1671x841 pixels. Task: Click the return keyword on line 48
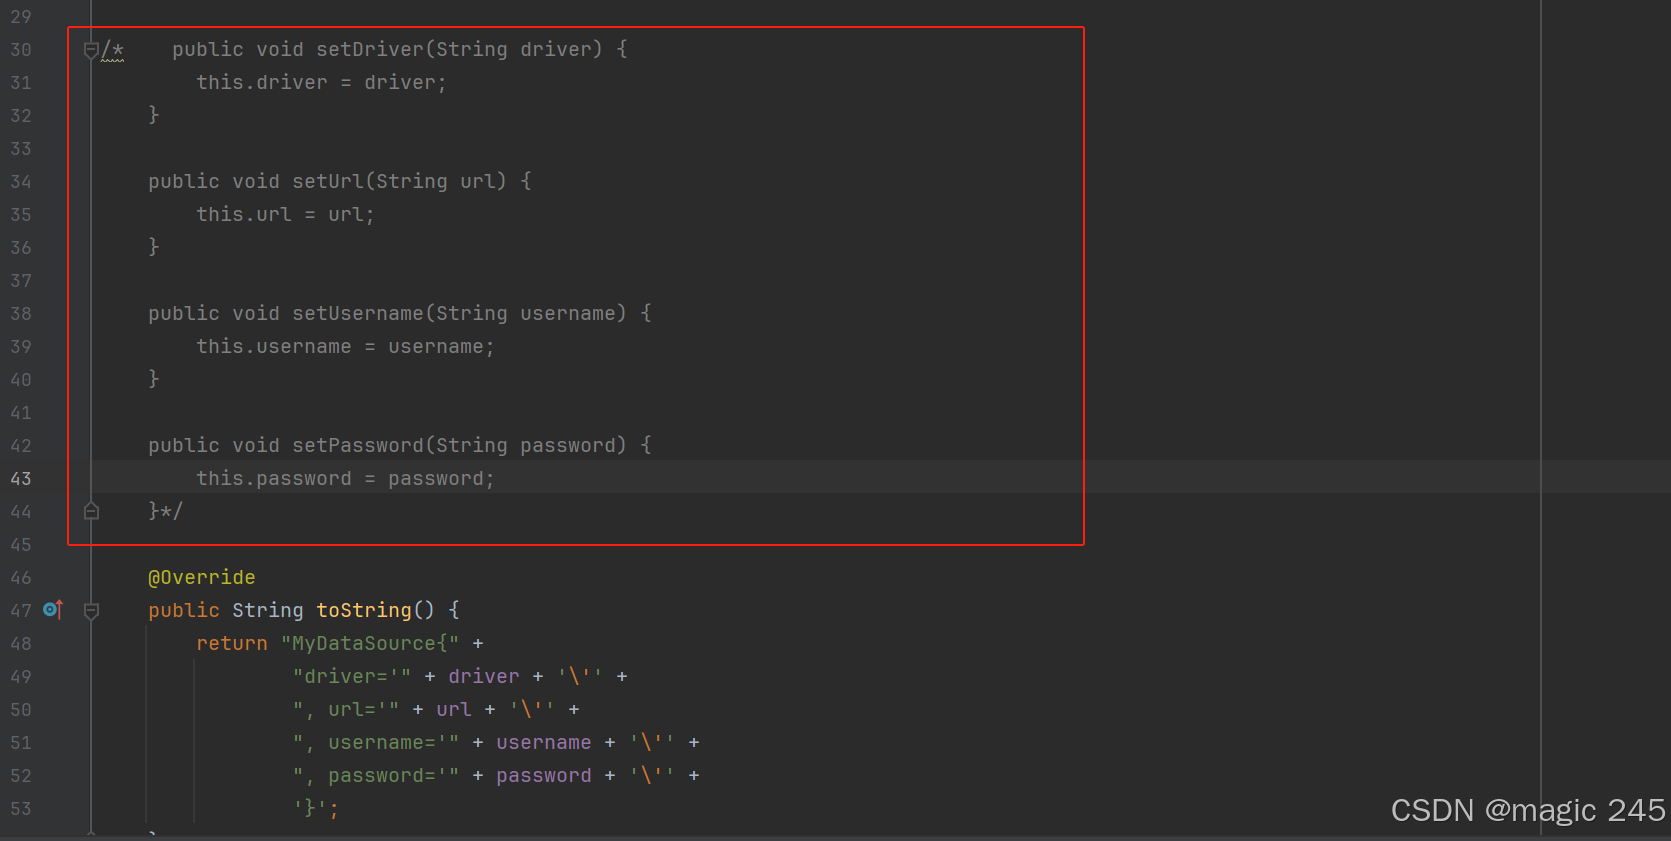click(x=232, y=643)
